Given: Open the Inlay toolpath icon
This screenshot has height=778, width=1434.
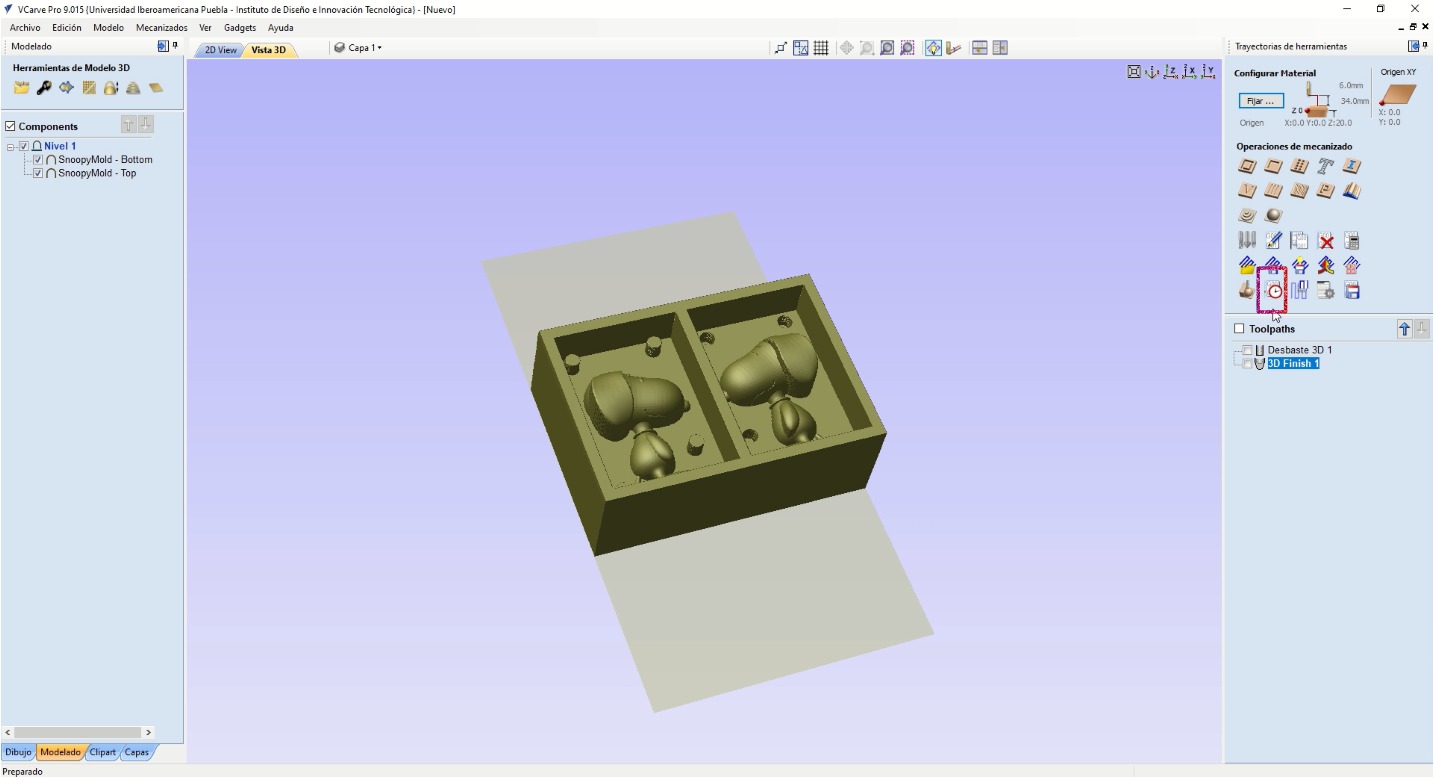Looking at the screenshot, I should click(1351, 166).
